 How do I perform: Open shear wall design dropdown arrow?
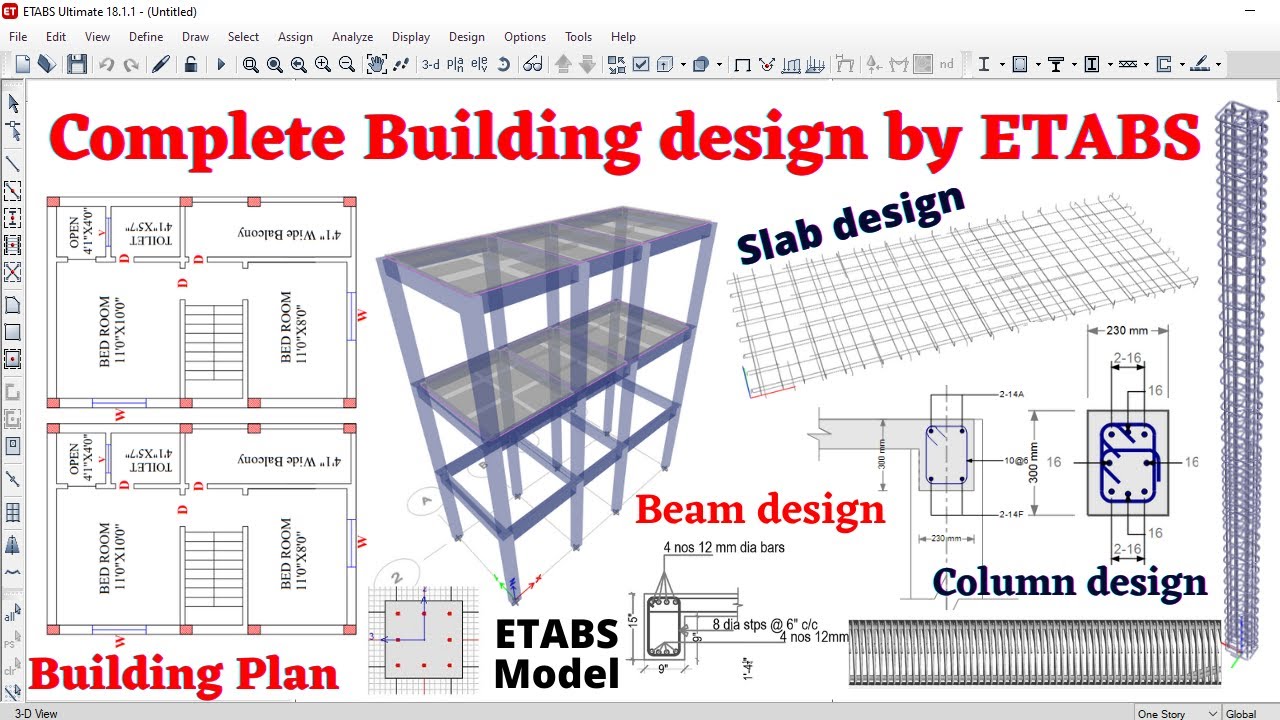point(1182,65)
